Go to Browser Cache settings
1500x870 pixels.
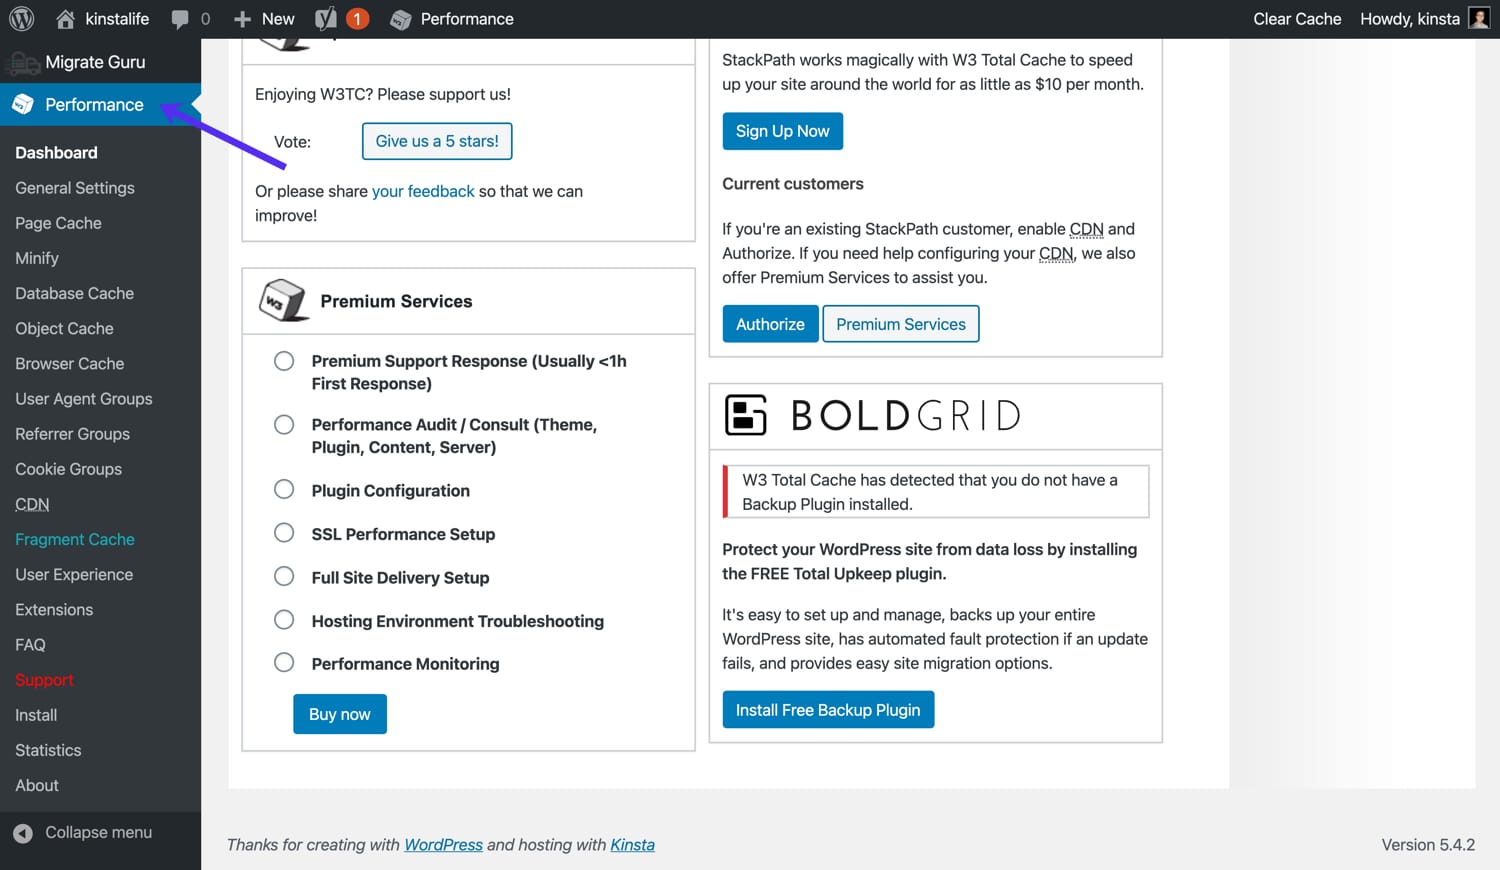(70, 364)
